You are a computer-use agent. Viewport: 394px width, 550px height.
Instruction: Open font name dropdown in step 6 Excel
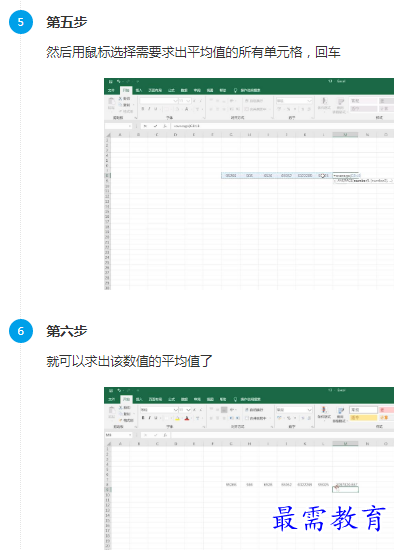pyautogui.click(x=175, y=410)
